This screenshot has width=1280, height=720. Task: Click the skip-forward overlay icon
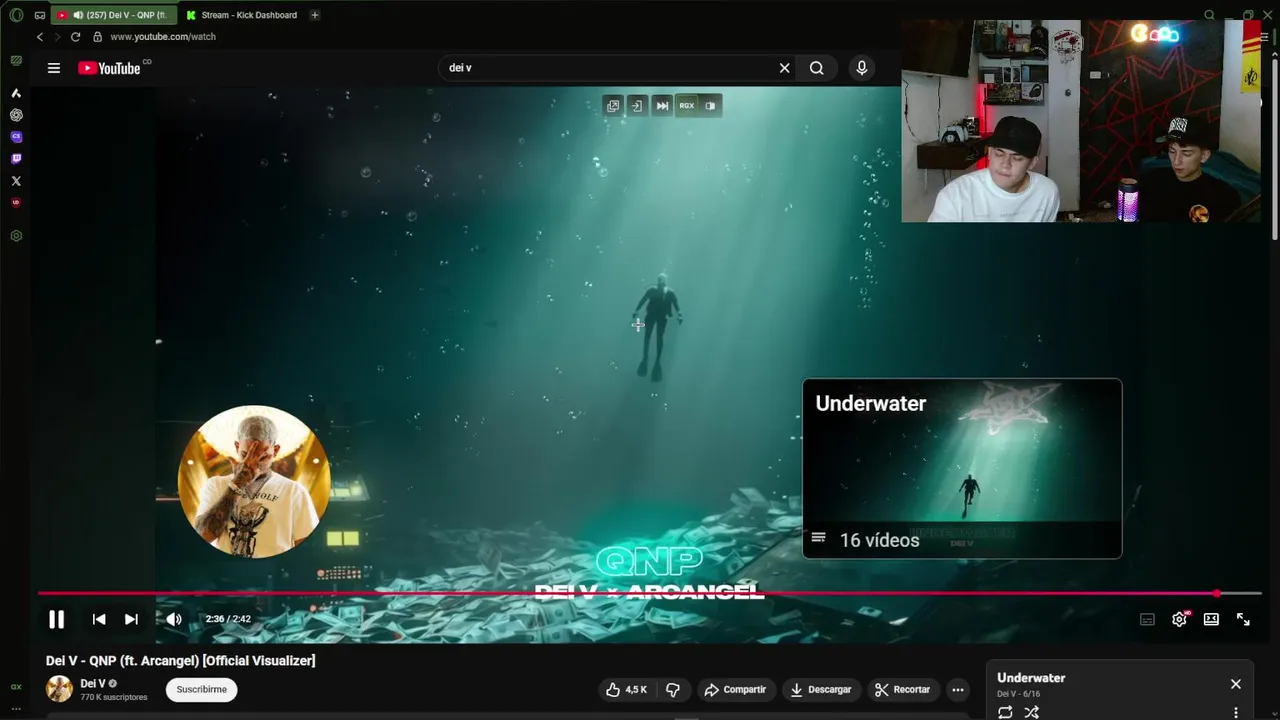pos(662,105)
